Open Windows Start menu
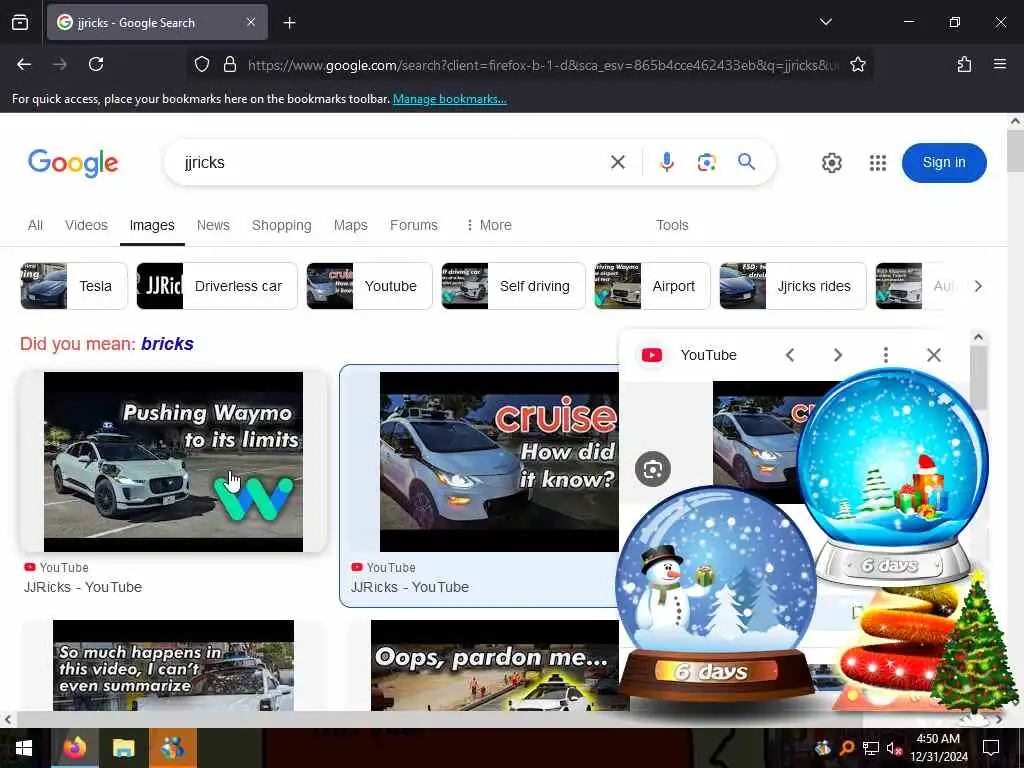Screen dimensions: 1024x768 pyautogui.click(x=24, y=748)
